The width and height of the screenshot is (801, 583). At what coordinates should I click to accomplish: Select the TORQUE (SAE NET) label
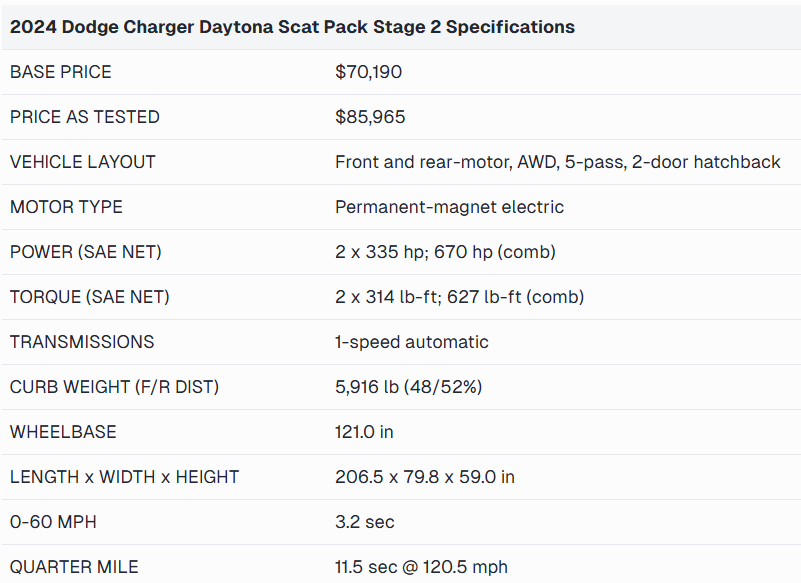[x=90, y=297]
